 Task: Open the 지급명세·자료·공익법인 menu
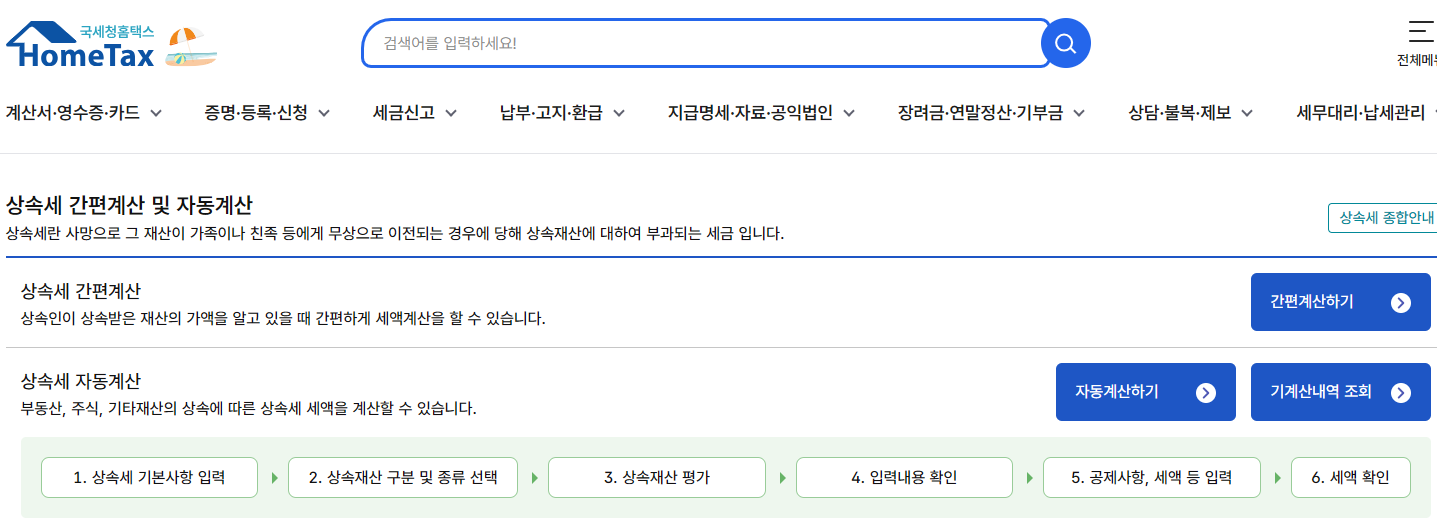coord(760,113)
